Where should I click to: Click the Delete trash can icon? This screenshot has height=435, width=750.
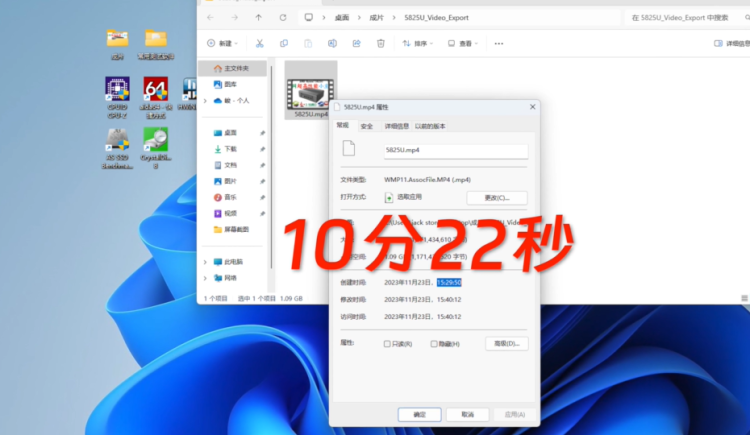pyautogui.click(x=381, y=44)
